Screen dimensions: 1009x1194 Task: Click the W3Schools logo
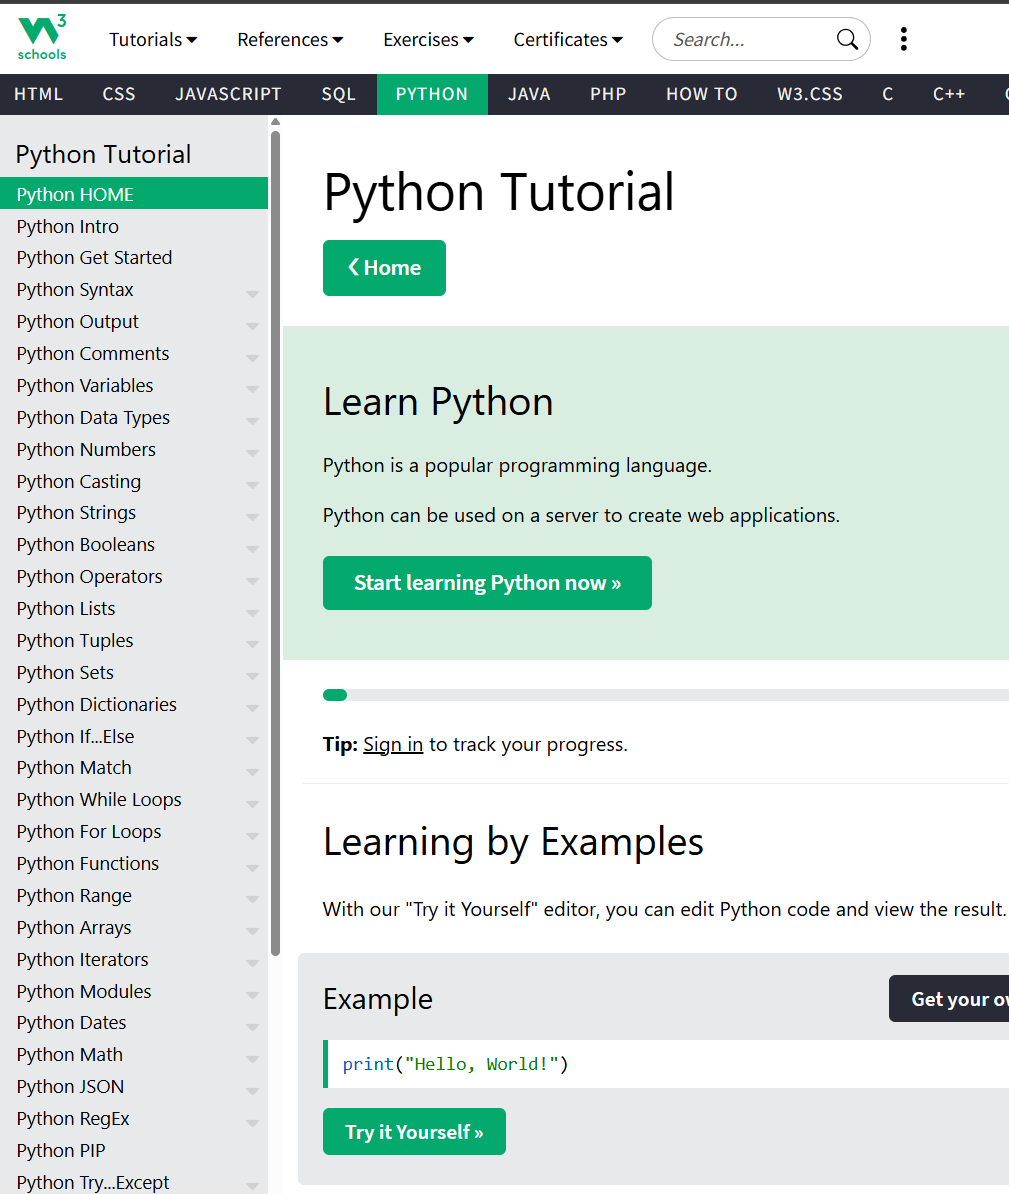coord(42,38)
